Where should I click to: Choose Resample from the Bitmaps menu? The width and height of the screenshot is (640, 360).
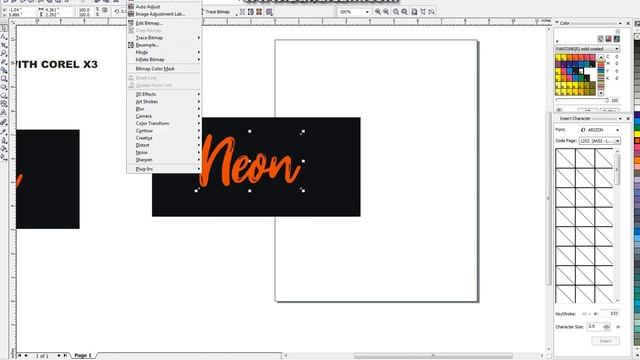pyautogui.click(x=164, y=45)
